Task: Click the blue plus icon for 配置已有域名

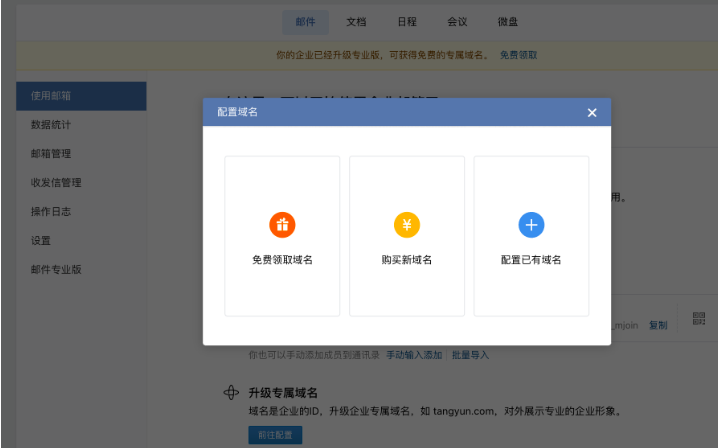Action: pyautogui.click(x=531, y=225)
